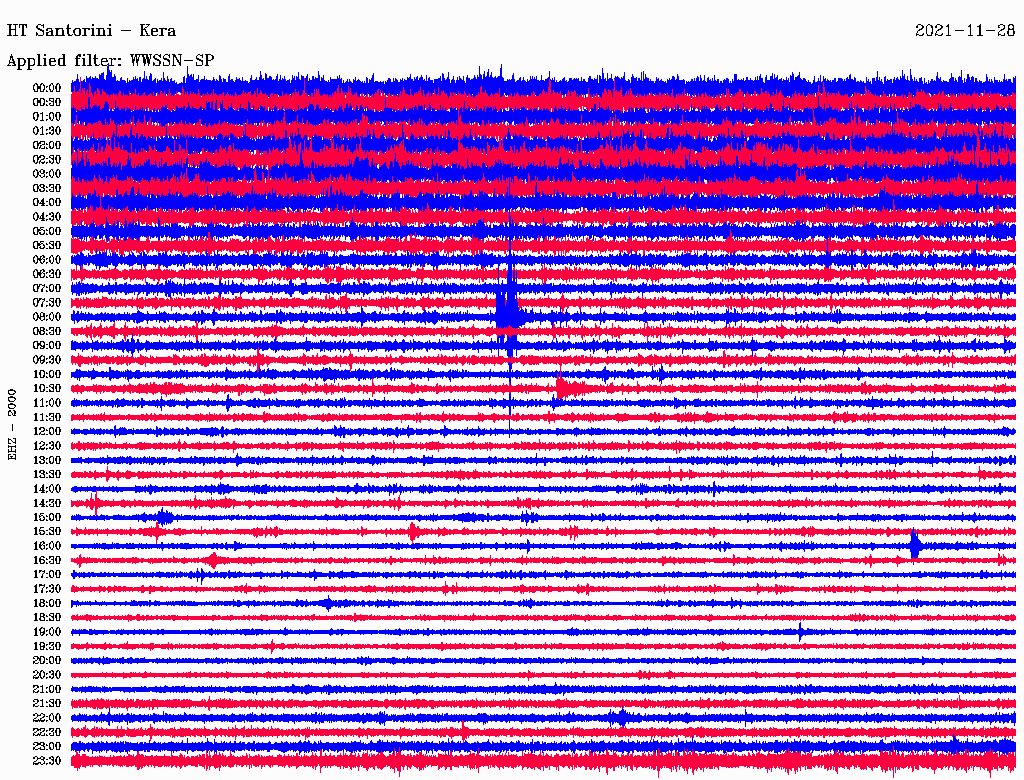Select the 11:30 time label
The height and width of the screenshot is (780, 1024).
[47, 417]
